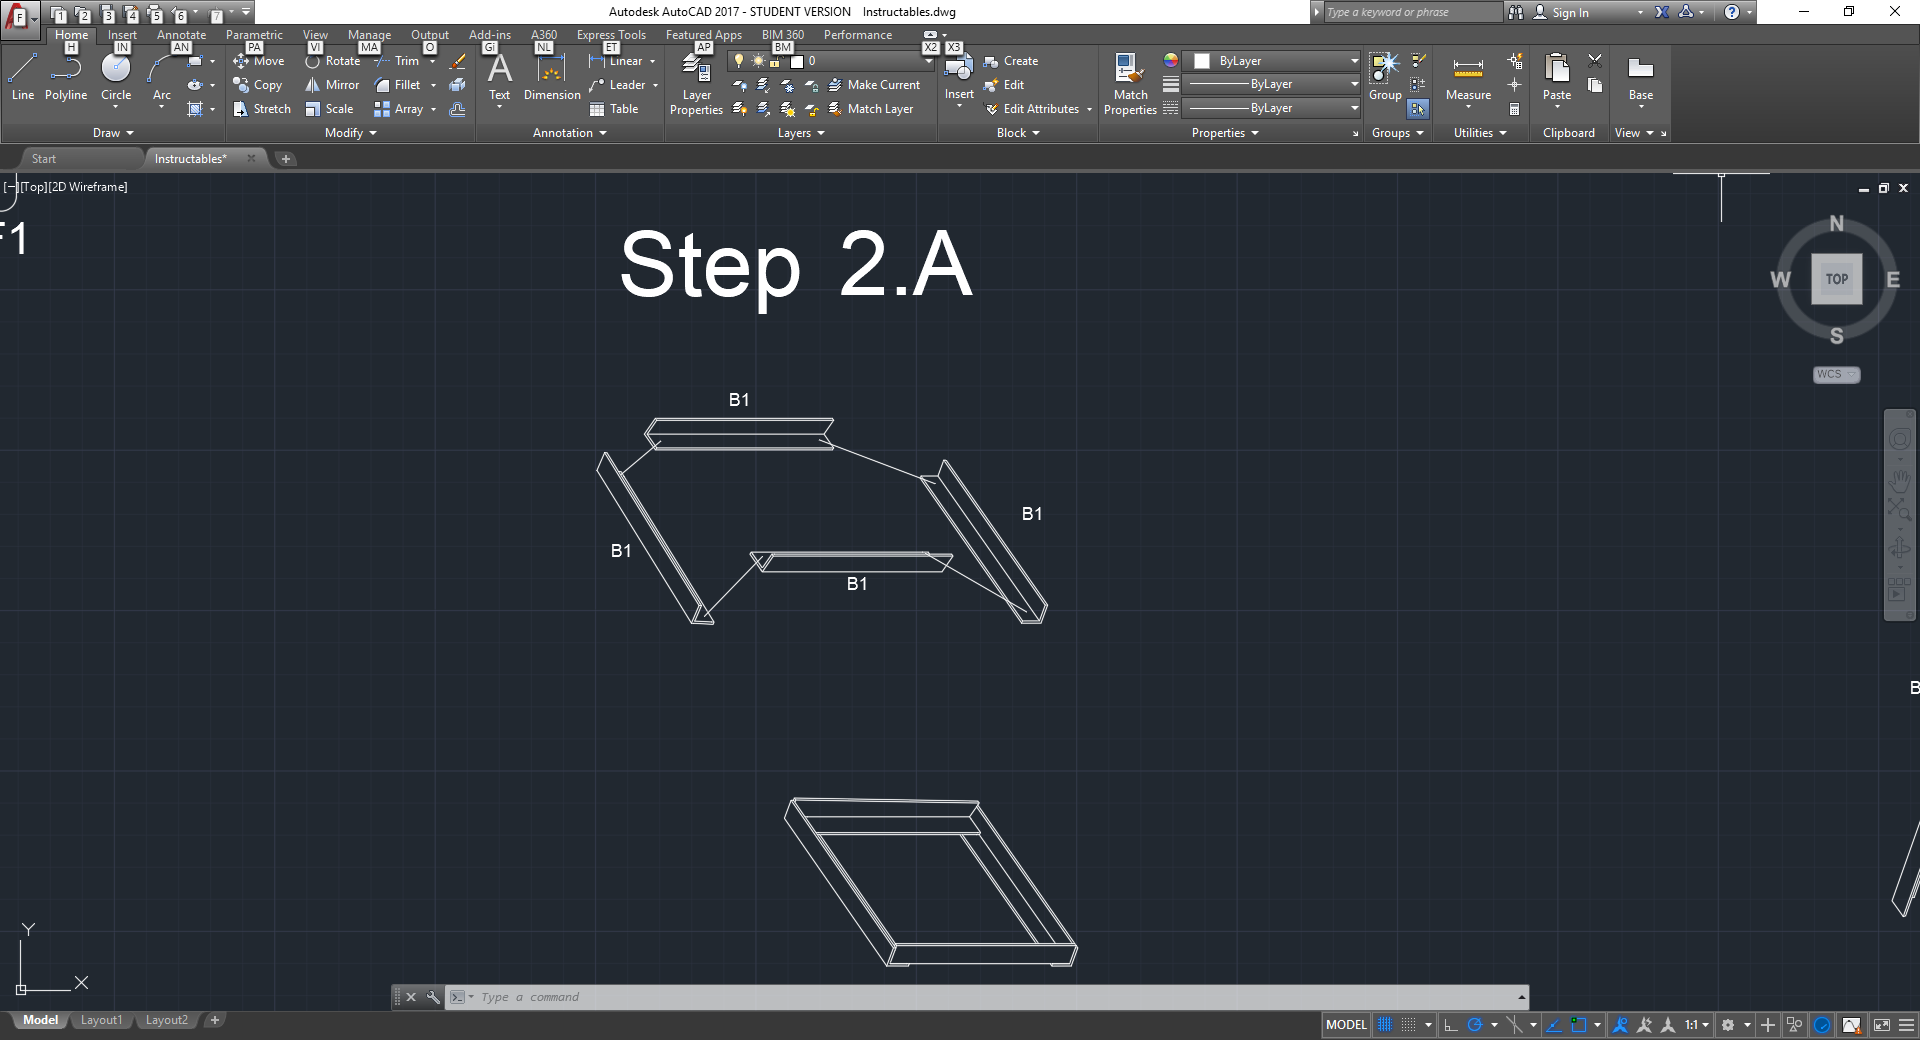Screen dimensions: 1920x1040
Task: Toggle ortho mode in status bar
Action: (x=1450, y=1025)
